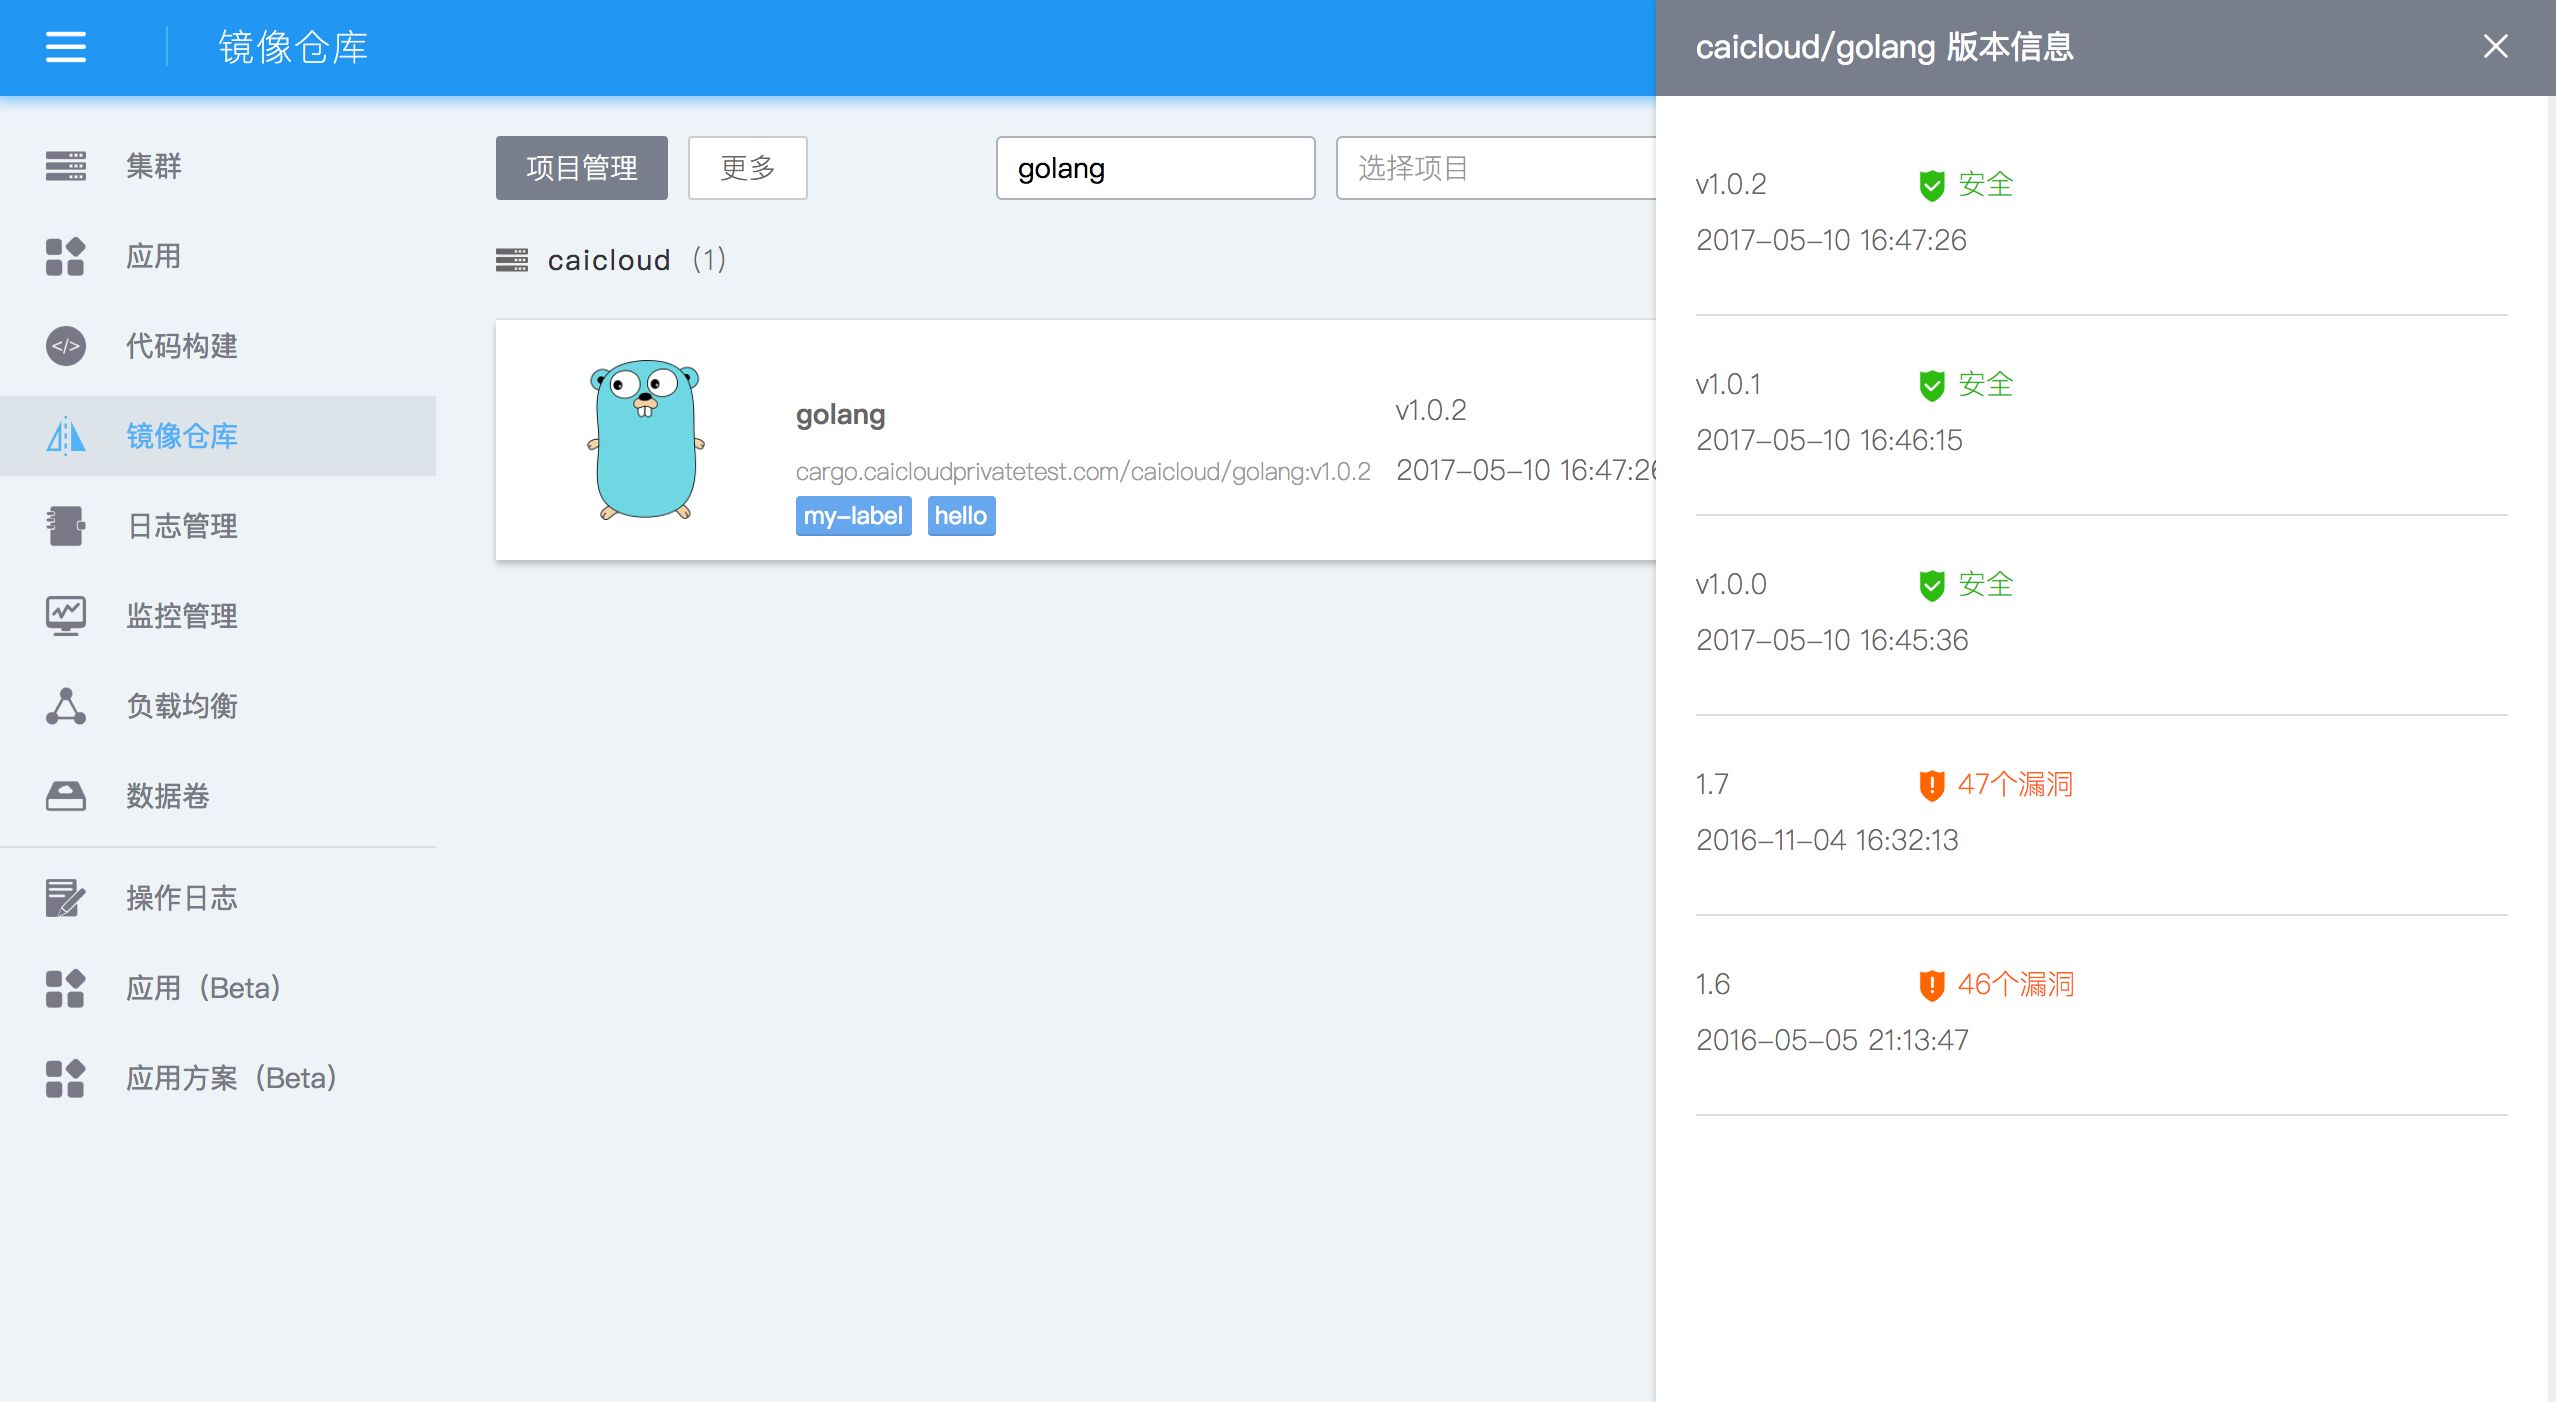
Task: Click the 操作日志 operation log icon
Action: tap(66, 898)
